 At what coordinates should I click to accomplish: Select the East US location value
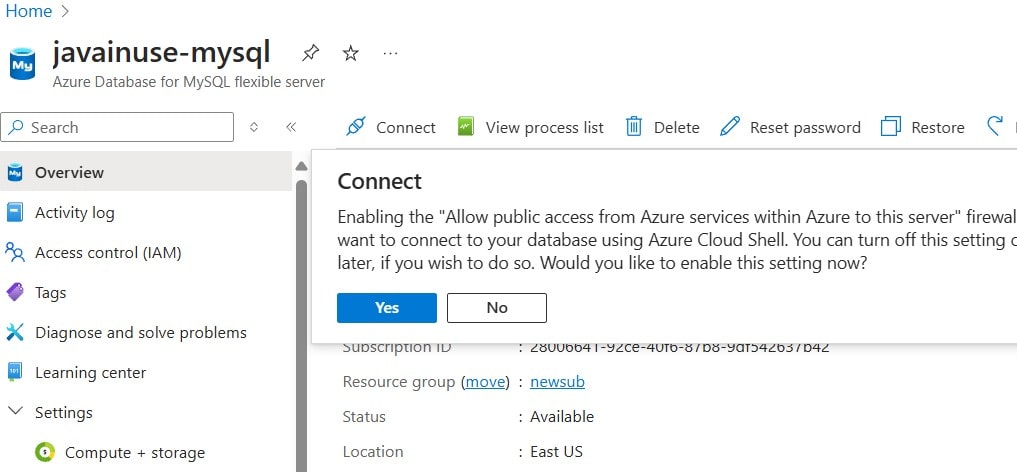click(556, 452)
